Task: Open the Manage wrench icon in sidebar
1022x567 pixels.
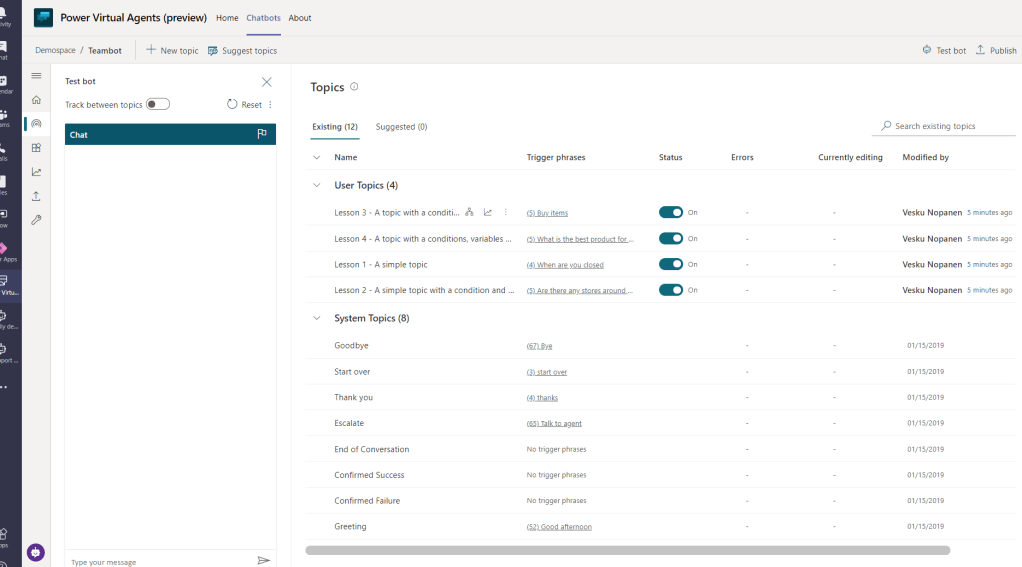Action: coord(36,220)
